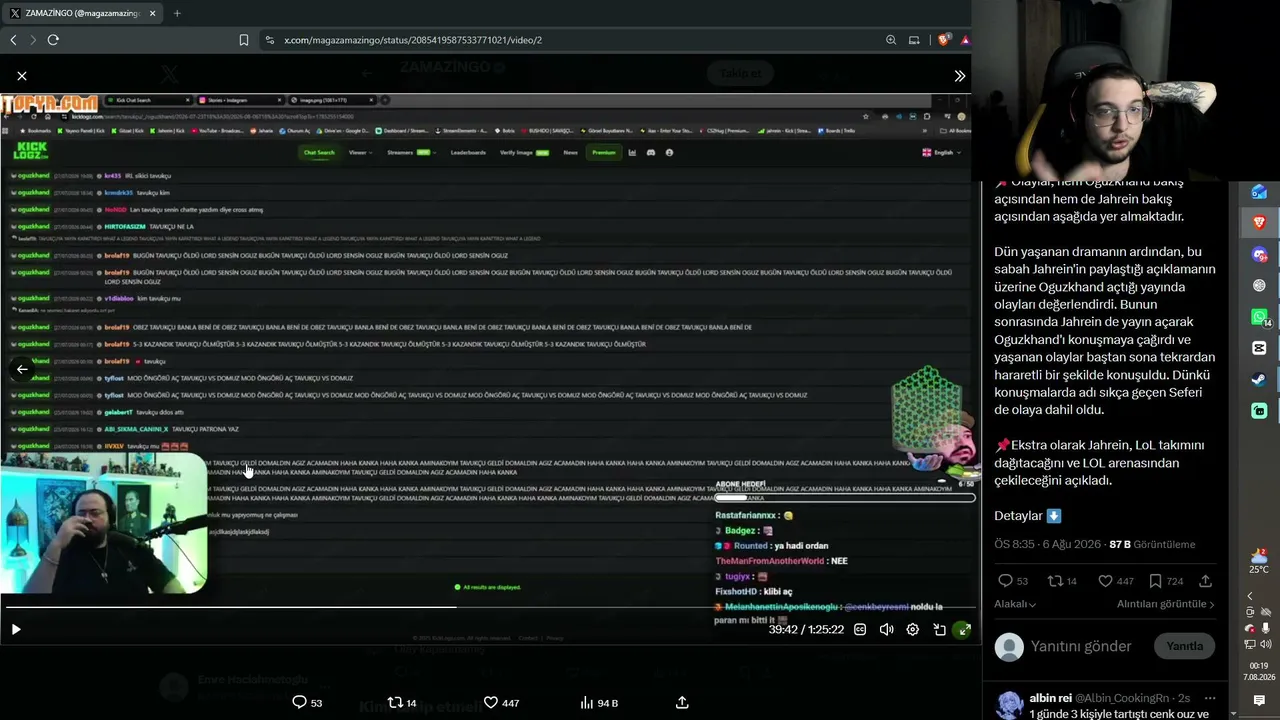Open more options on albin rei's reply
Viewport: 1280px width, 720px height.
(1210, 698)
